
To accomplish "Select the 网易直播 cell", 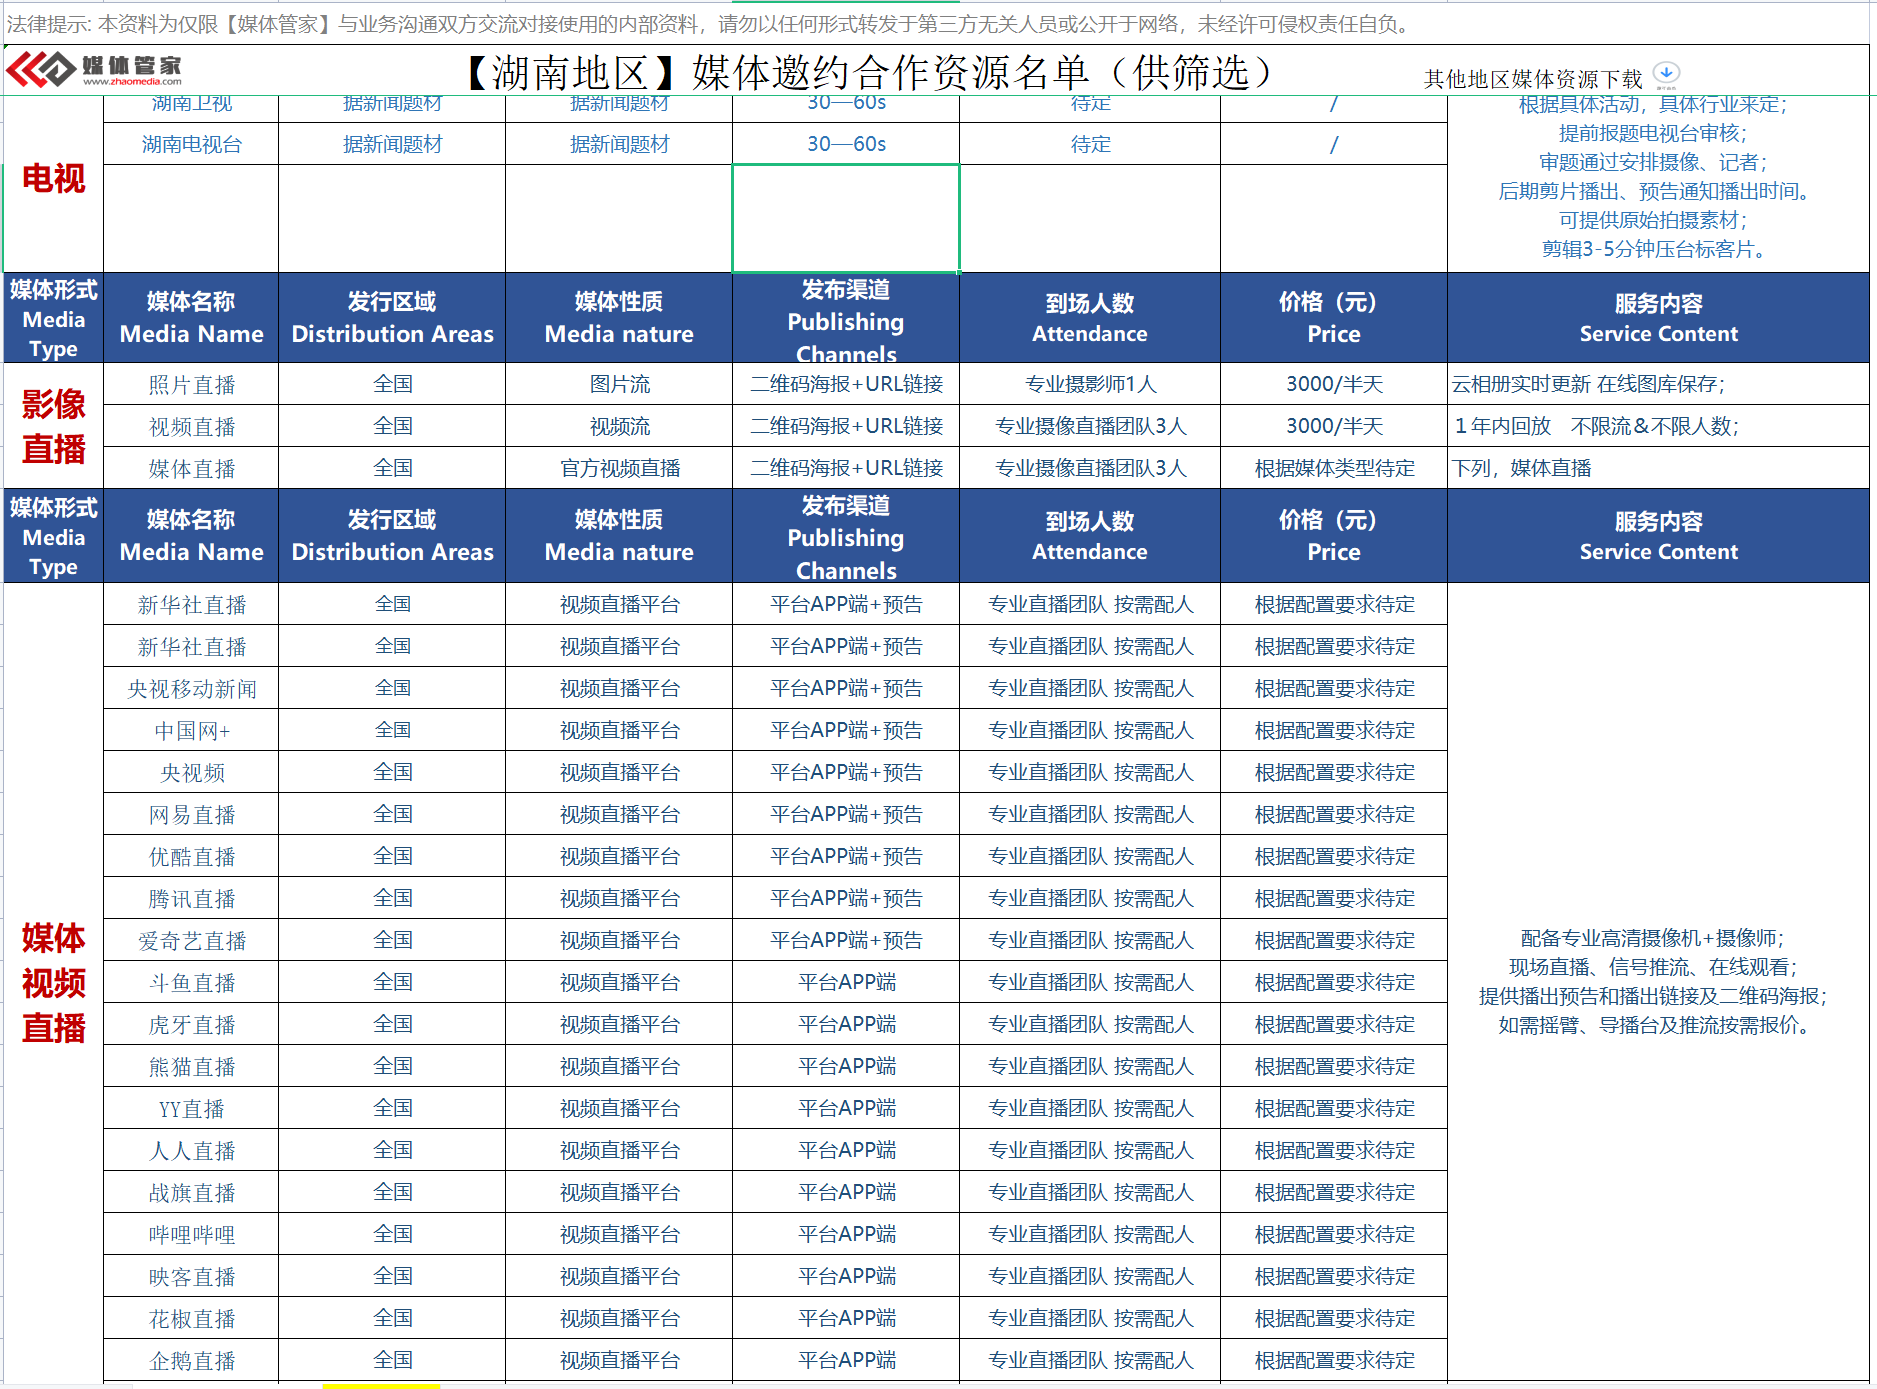I will point(191,815).
